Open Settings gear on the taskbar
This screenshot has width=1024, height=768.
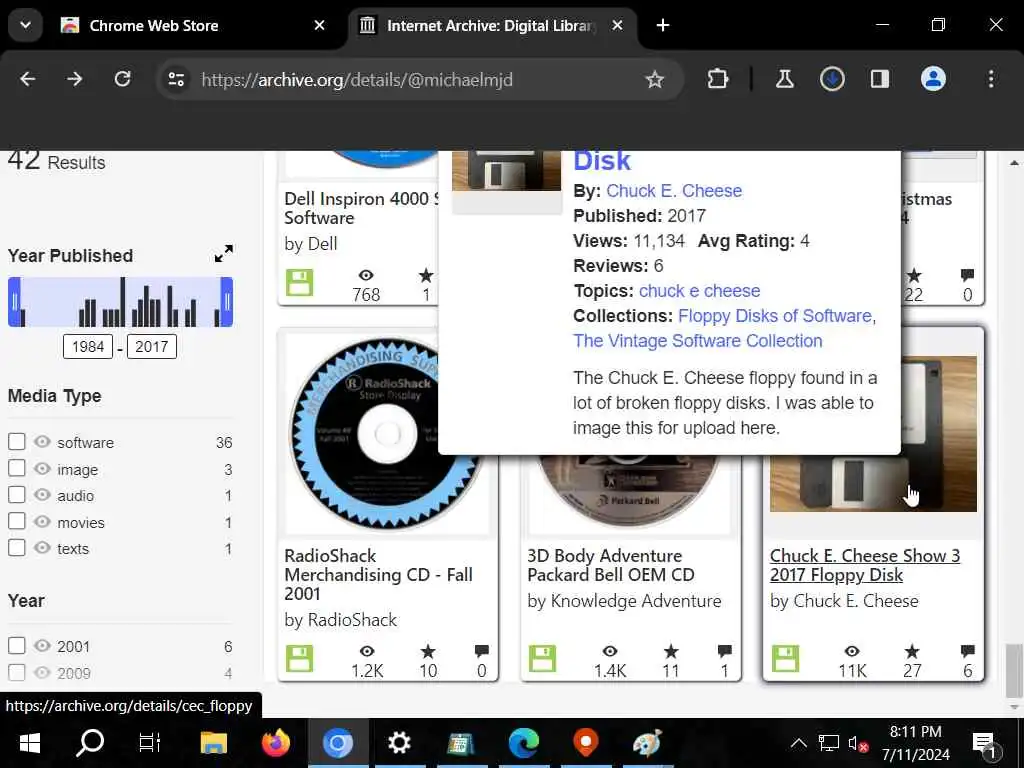click(x=399, y=743)
